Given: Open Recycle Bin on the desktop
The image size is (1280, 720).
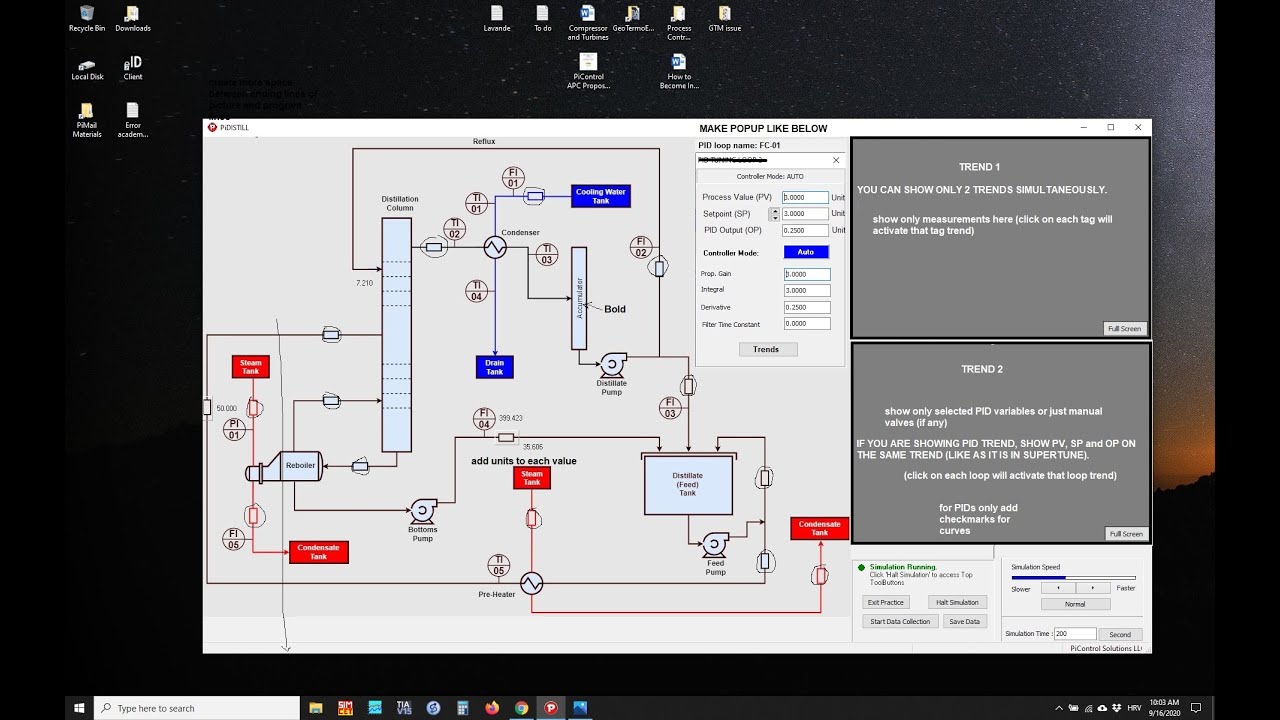Looking at the screenshot, I should tap(87, 19).
